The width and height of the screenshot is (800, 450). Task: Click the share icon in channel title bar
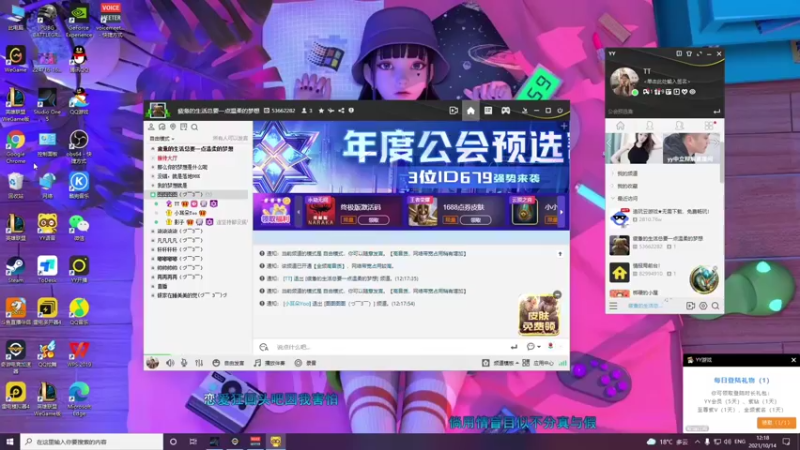(x=341, y=111)
